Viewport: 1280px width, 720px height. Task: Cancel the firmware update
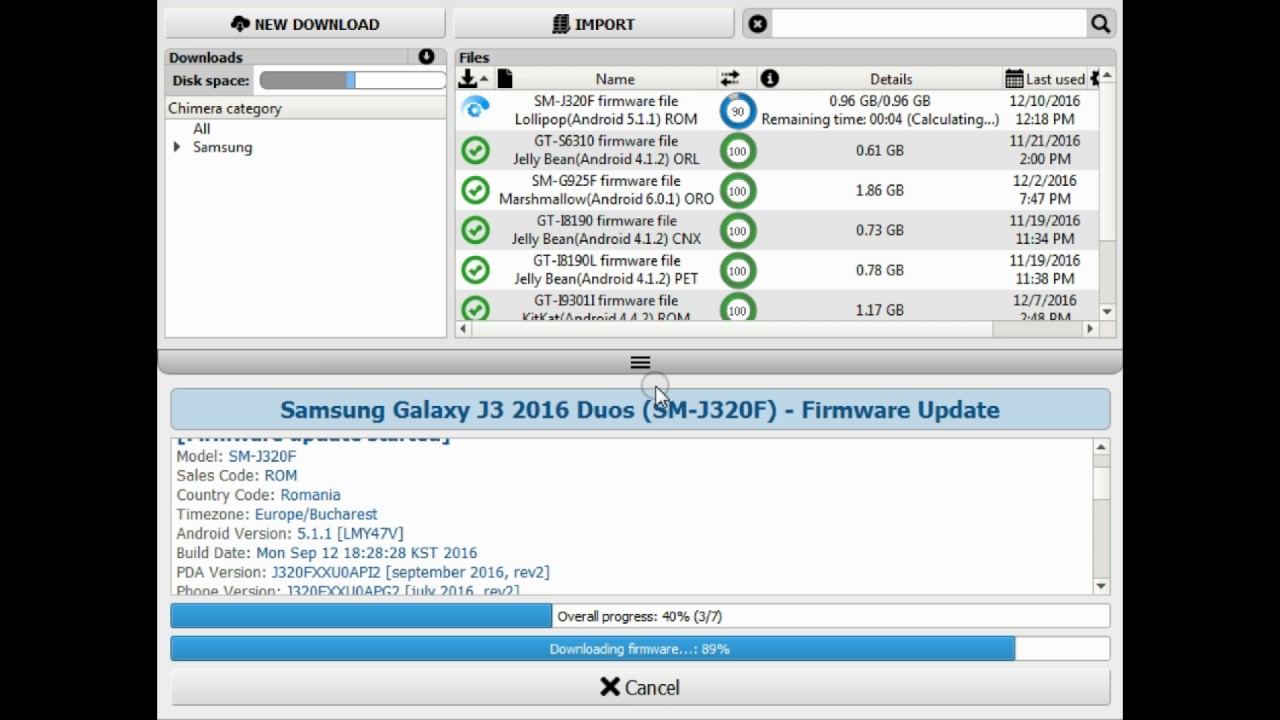point(640,687)
